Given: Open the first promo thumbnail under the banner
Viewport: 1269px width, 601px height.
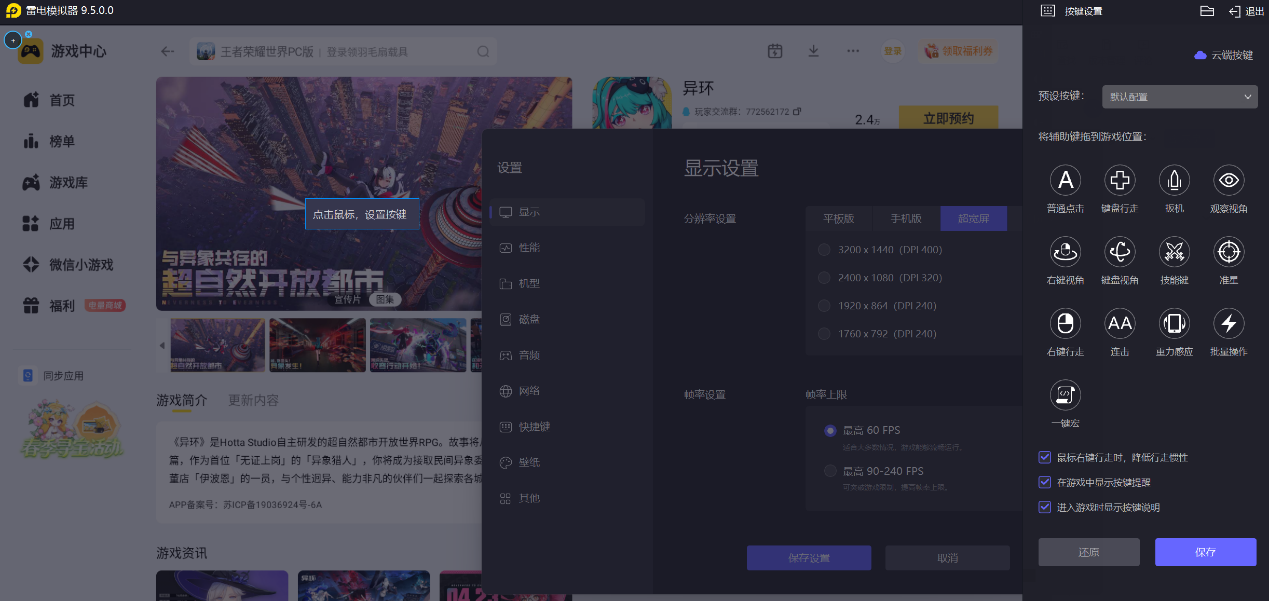Looking at the screenshot, I should tap(218, 345).
